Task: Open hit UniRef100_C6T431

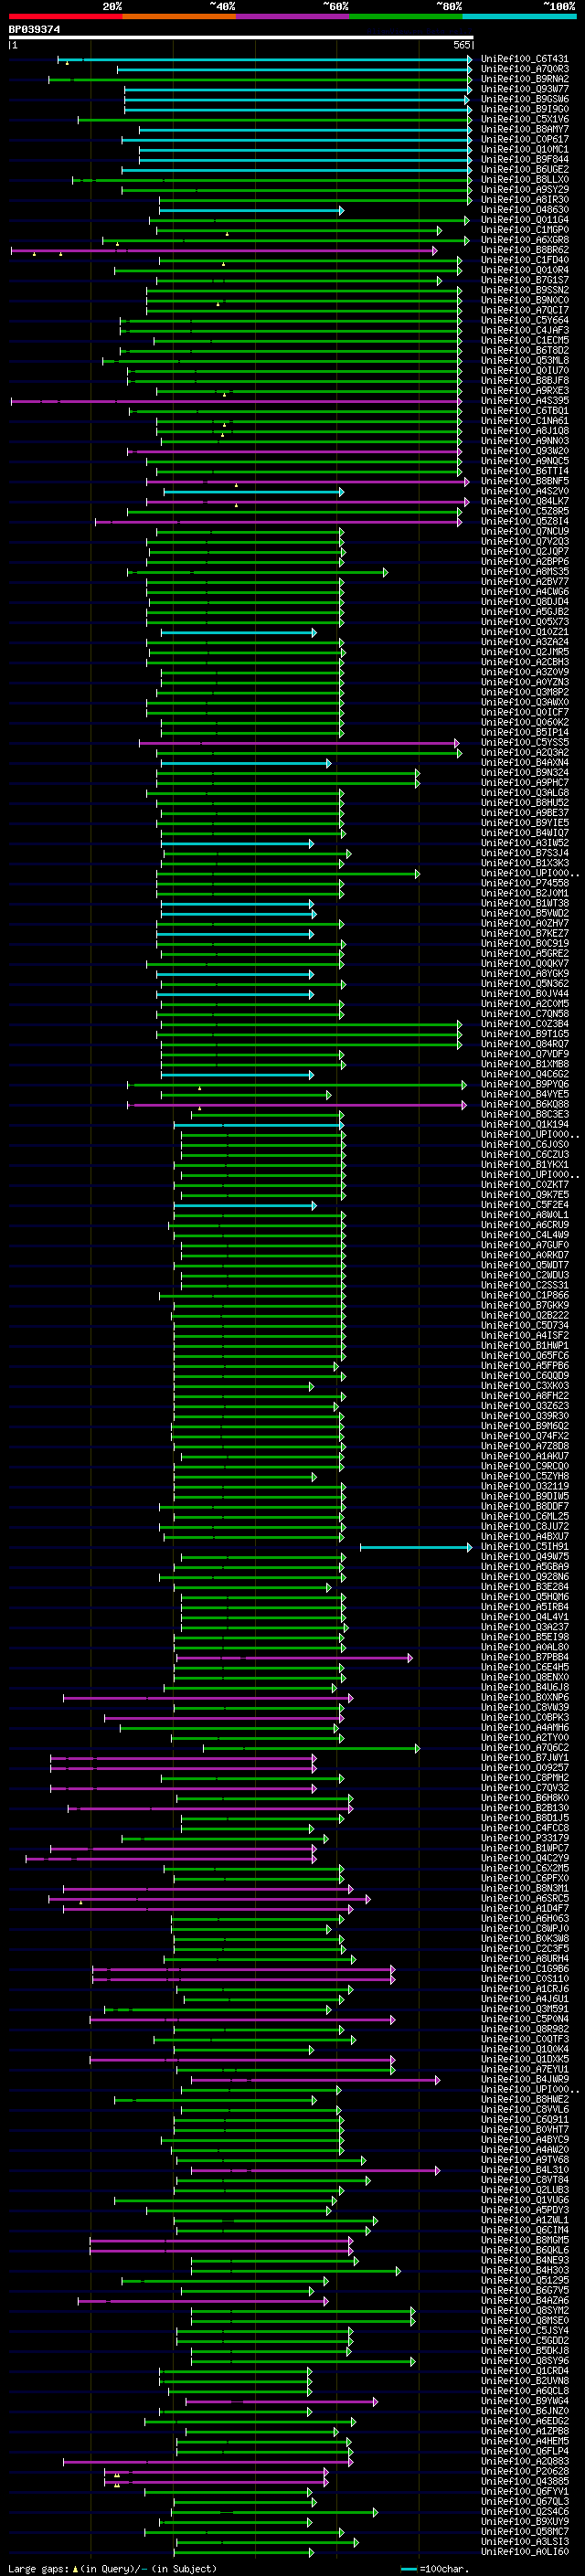Action: point(525,59)
